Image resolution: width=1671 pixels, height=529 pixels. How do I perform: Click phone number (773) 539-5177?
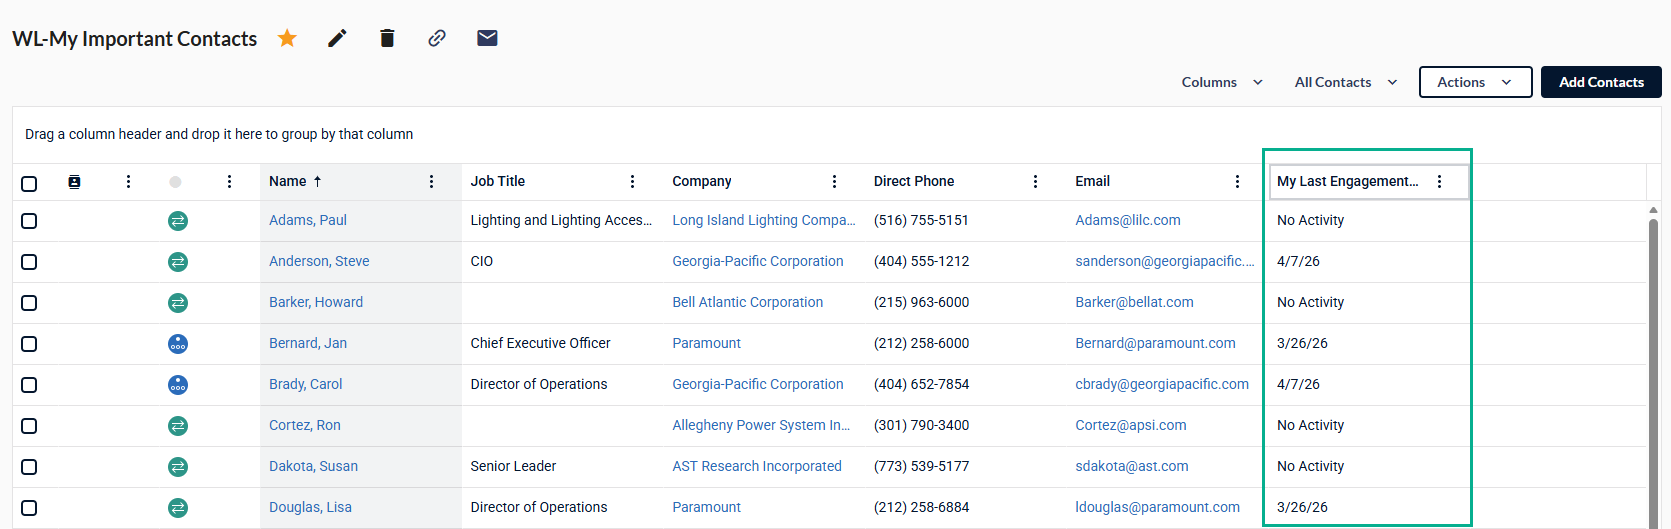click(921, 466)
